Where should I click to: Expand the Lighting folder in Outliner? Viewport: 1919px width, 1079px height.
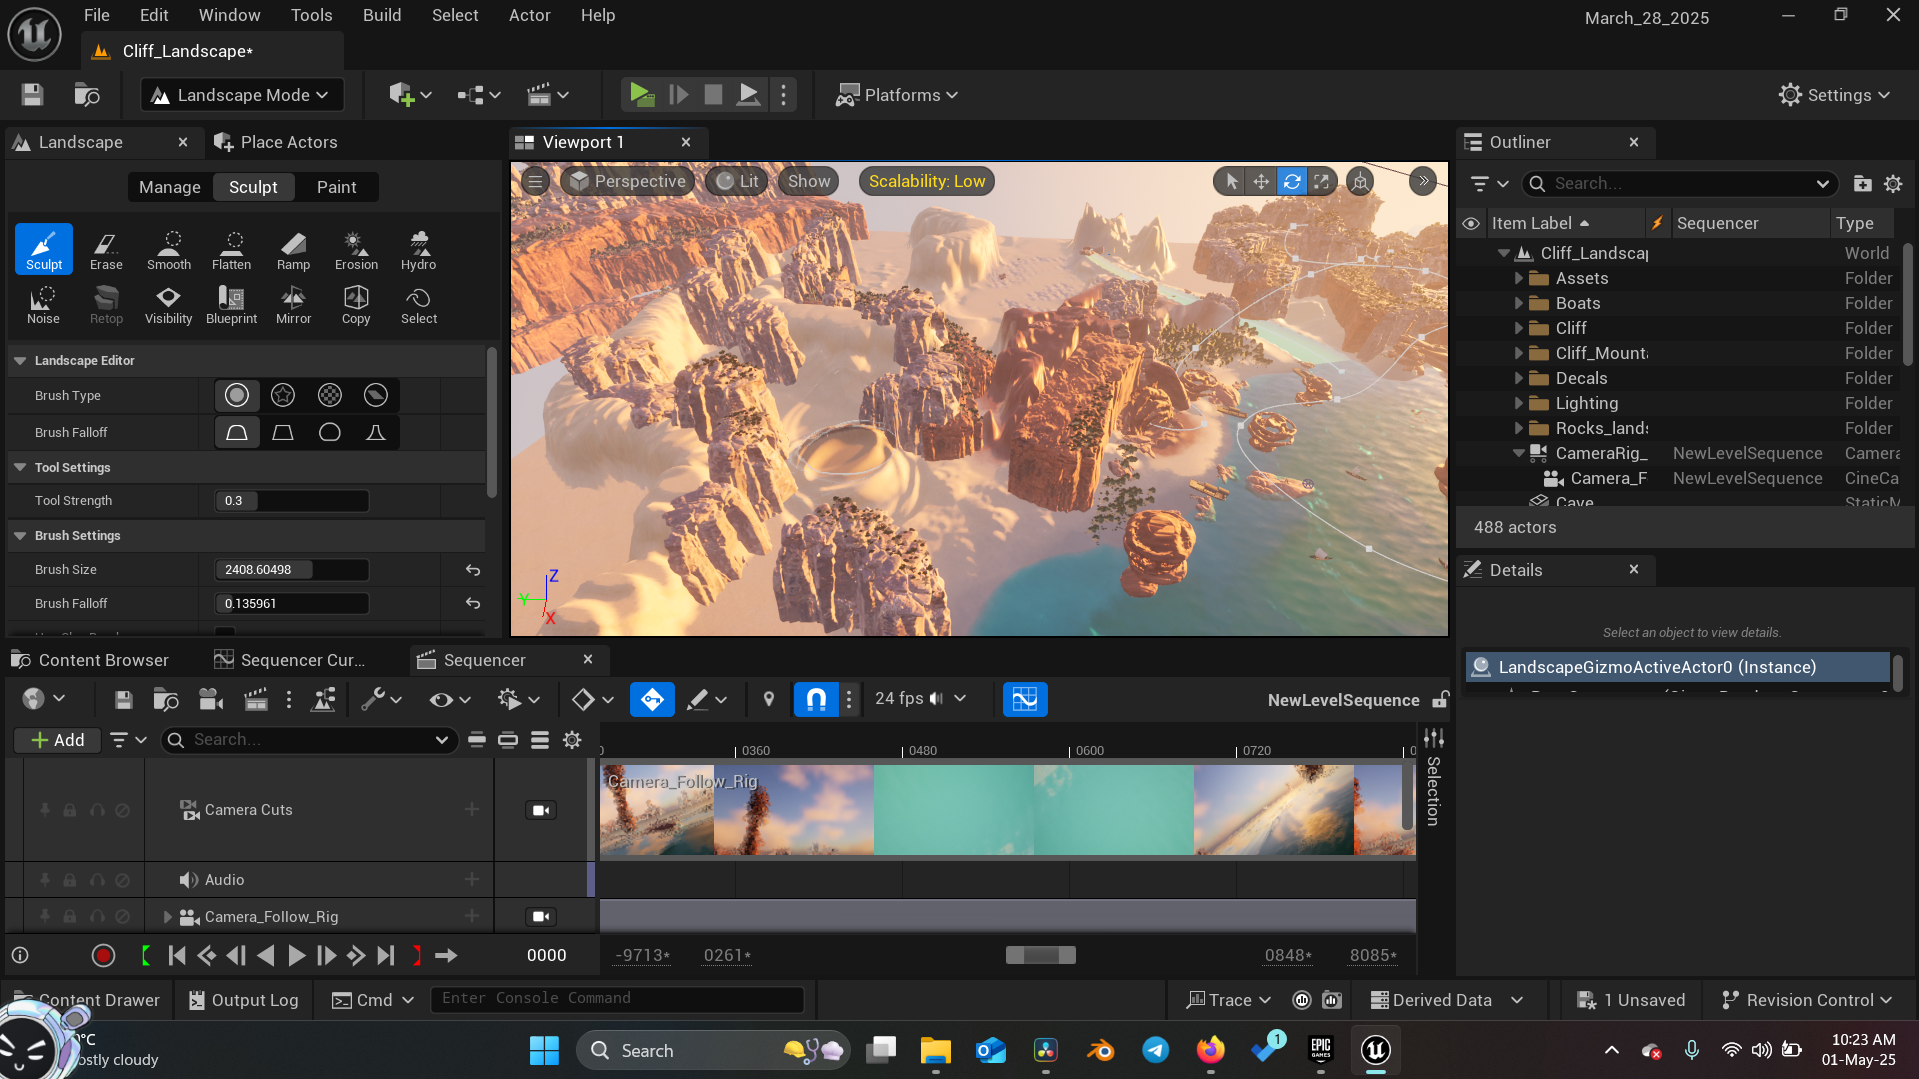pyautogui.click(x=1519, y=403)
